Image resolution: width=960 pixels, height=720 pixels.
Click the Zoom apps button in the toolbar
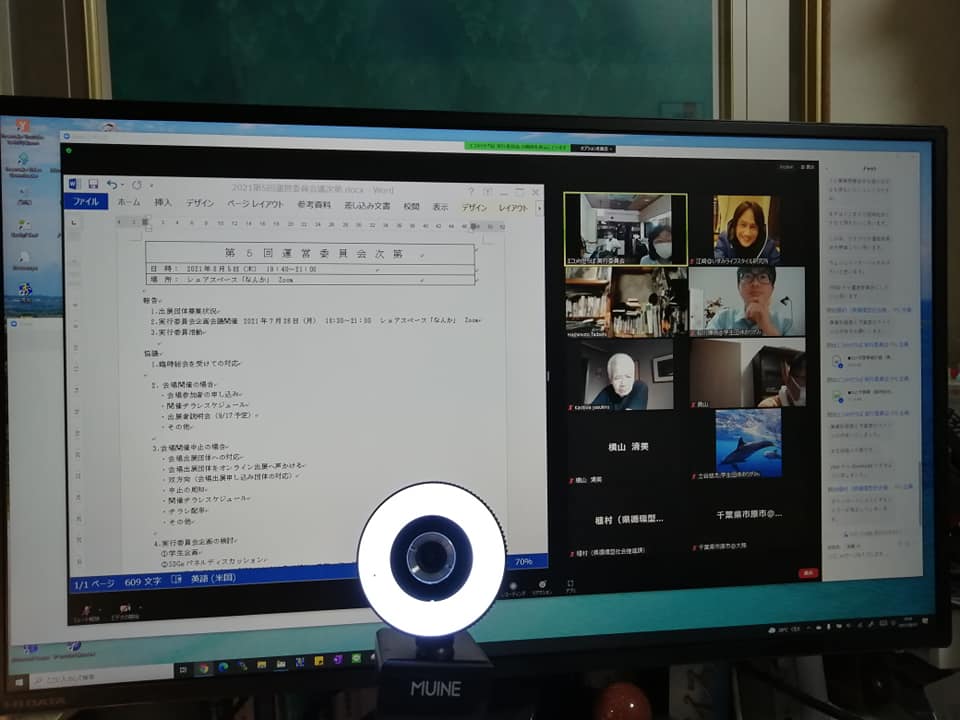(x=571, y=586)
